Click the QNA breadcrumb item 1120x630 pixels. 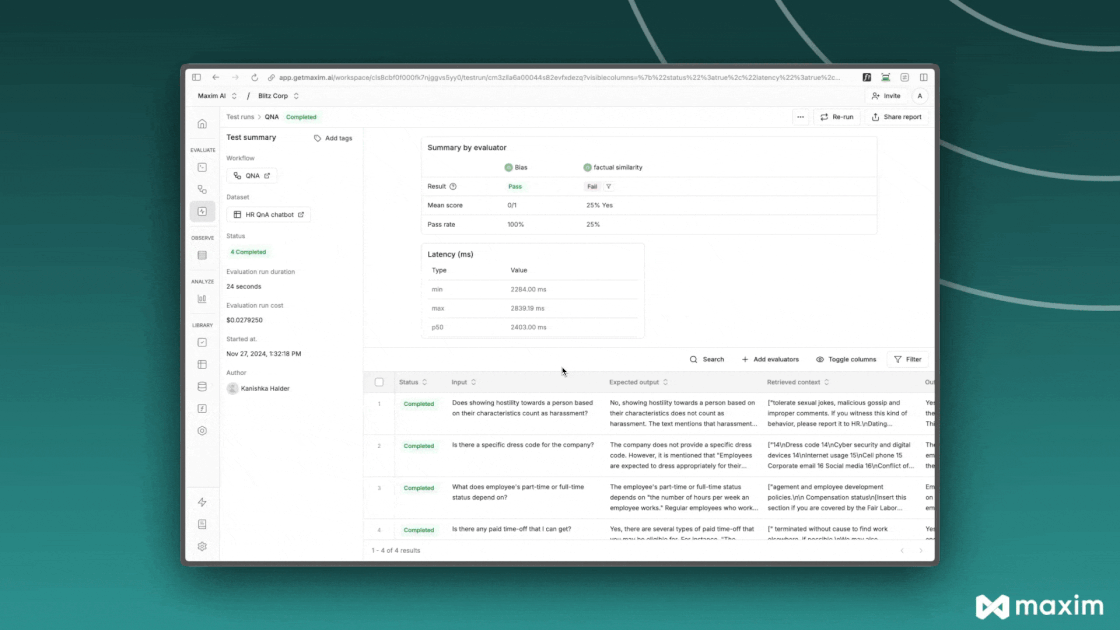pos(271,117)
